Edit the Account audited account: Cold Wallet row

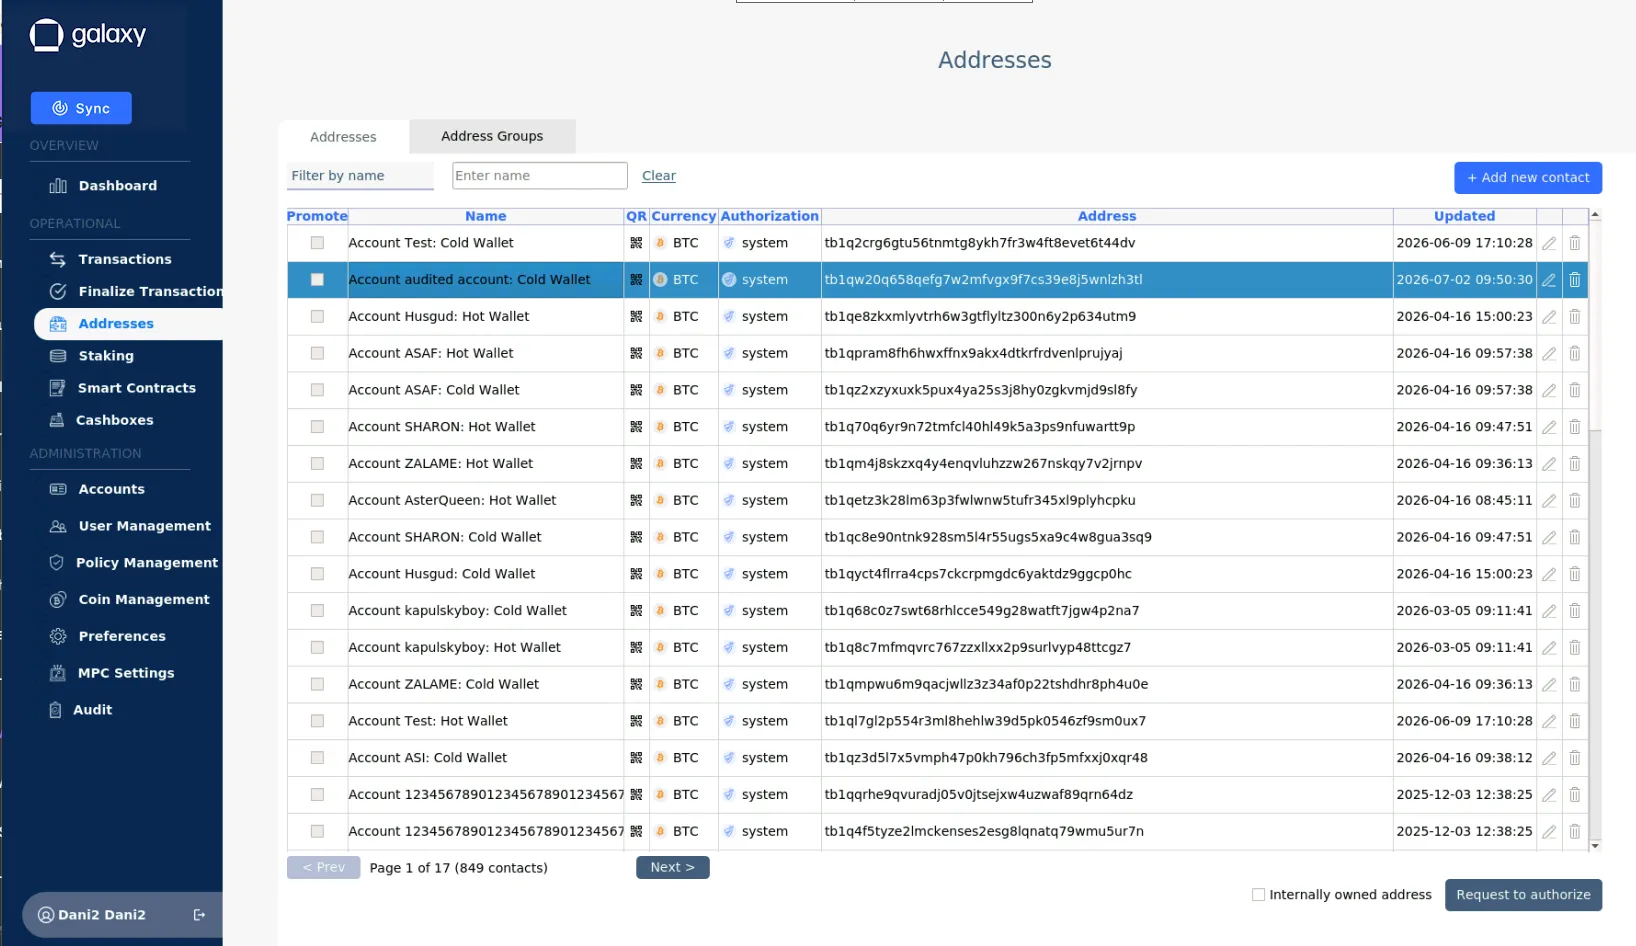click(x=1549, y=280)
